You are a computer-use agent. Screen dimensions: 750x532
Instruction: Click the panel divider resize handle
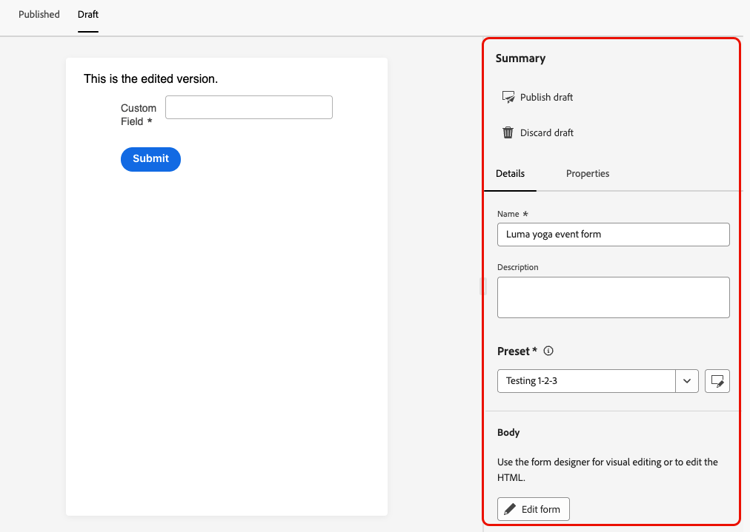[484, 286]
